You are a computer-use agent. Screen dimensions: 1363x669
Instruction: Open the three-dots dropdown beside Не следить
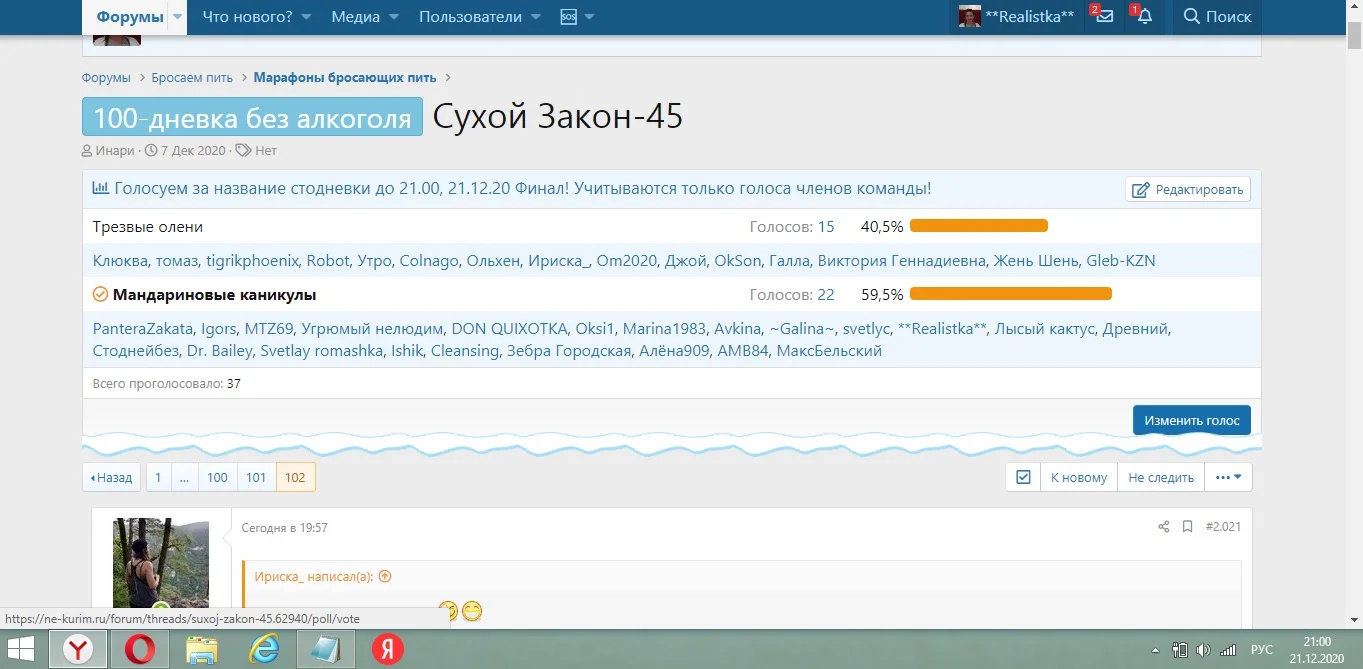(x=1227, y=477)
